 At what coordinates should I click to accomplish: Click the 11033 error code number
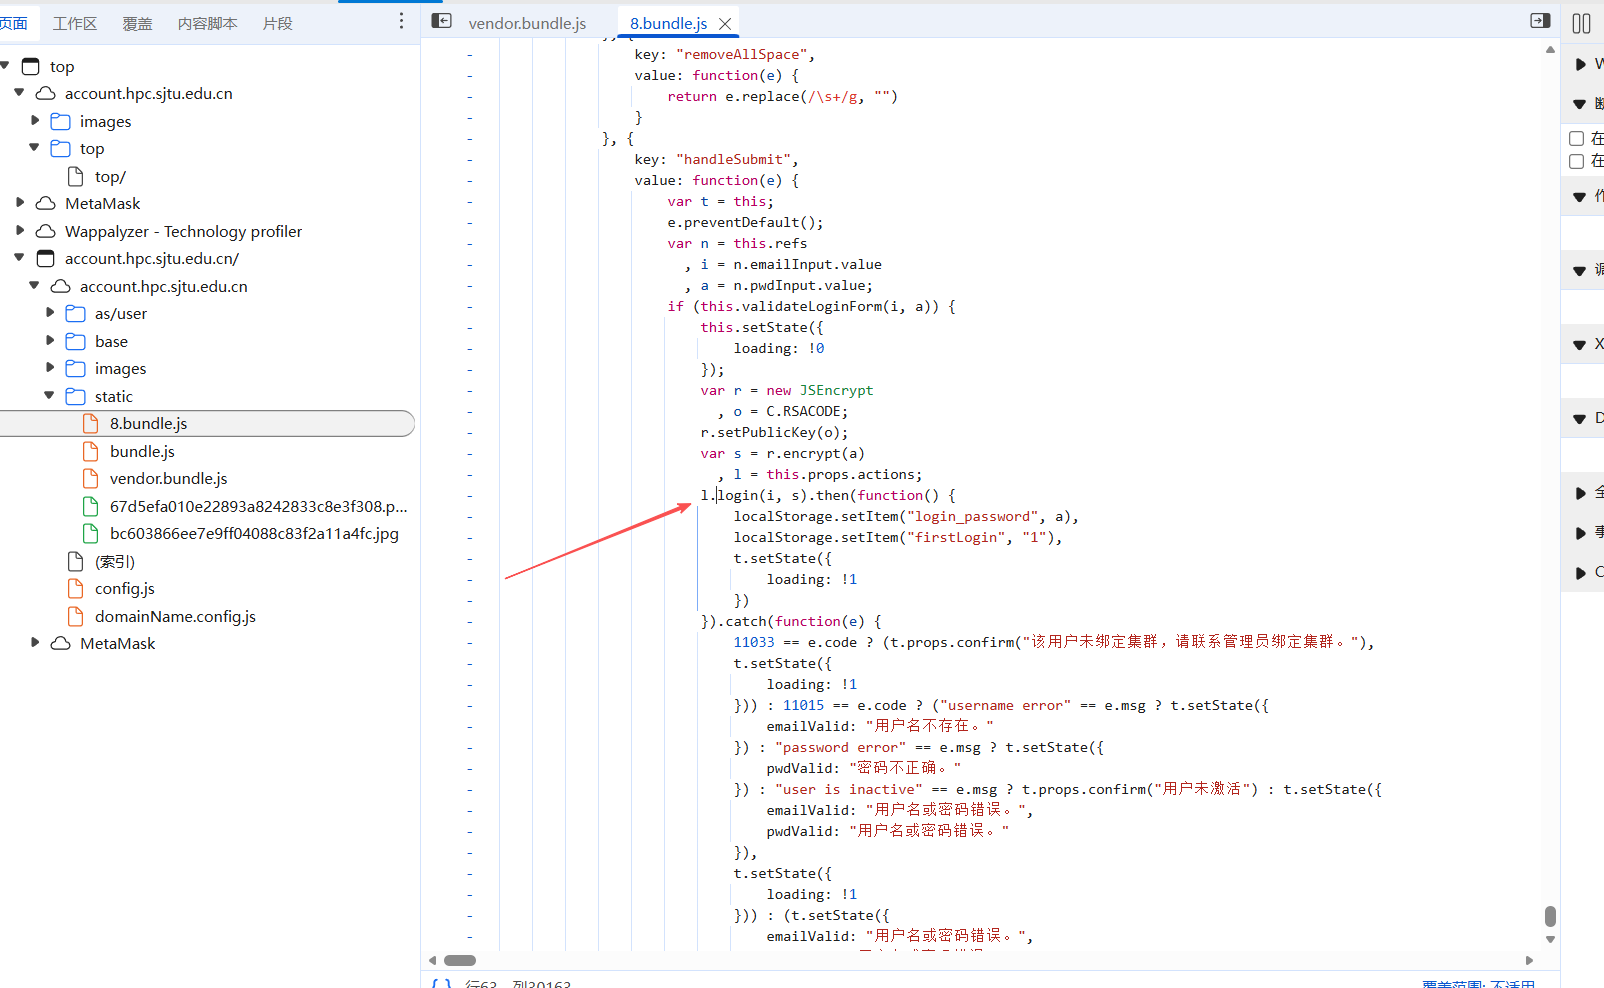pos(754,642)
